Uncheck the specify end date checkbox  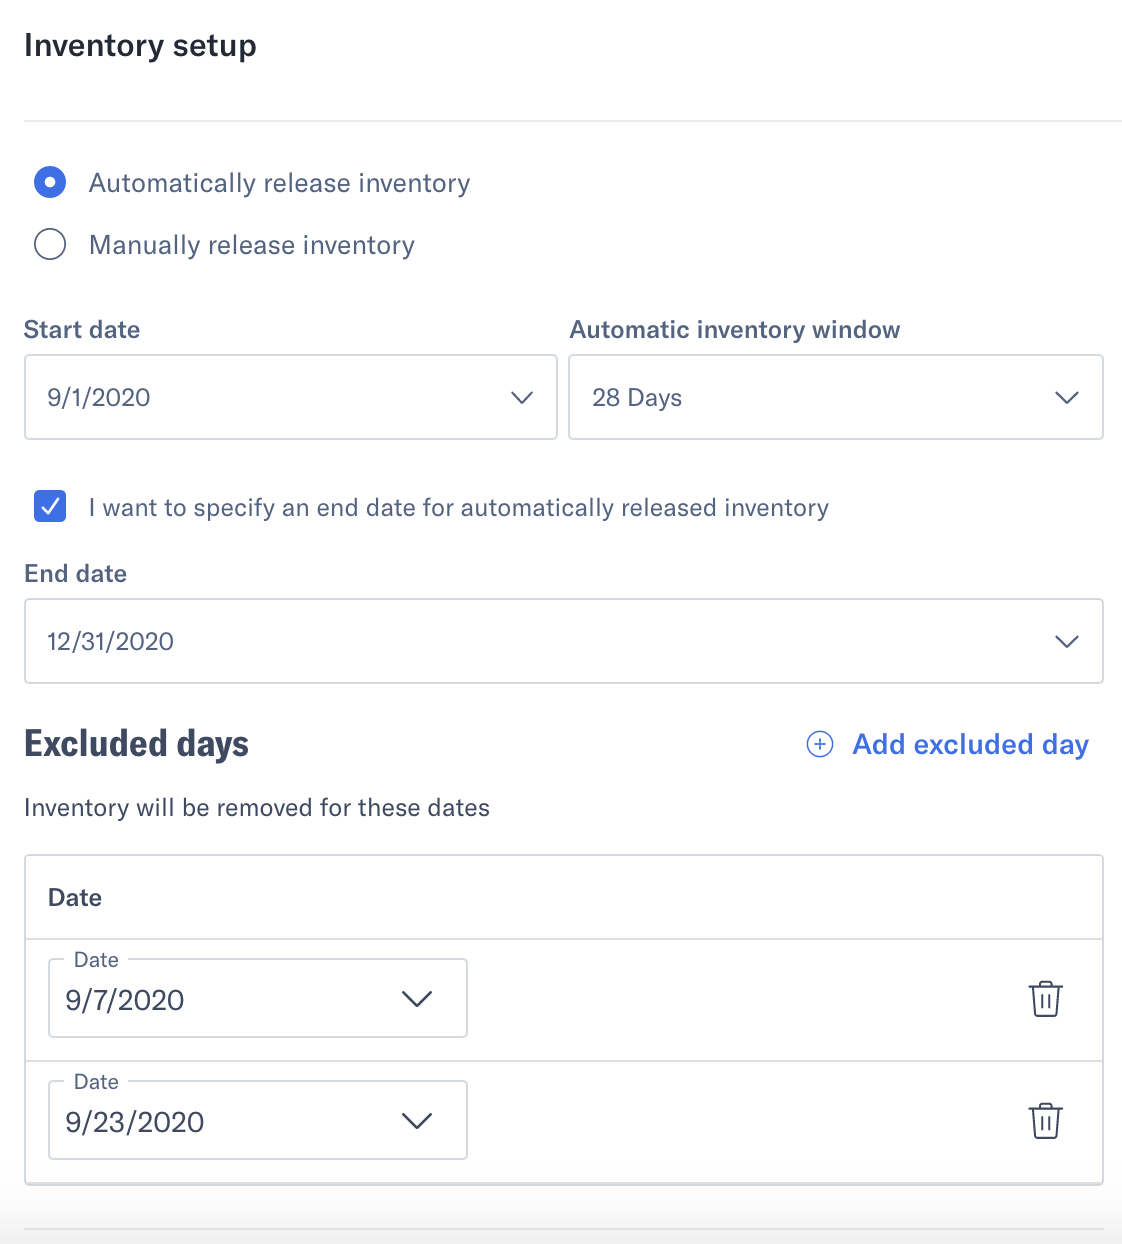tap(50, 507)
